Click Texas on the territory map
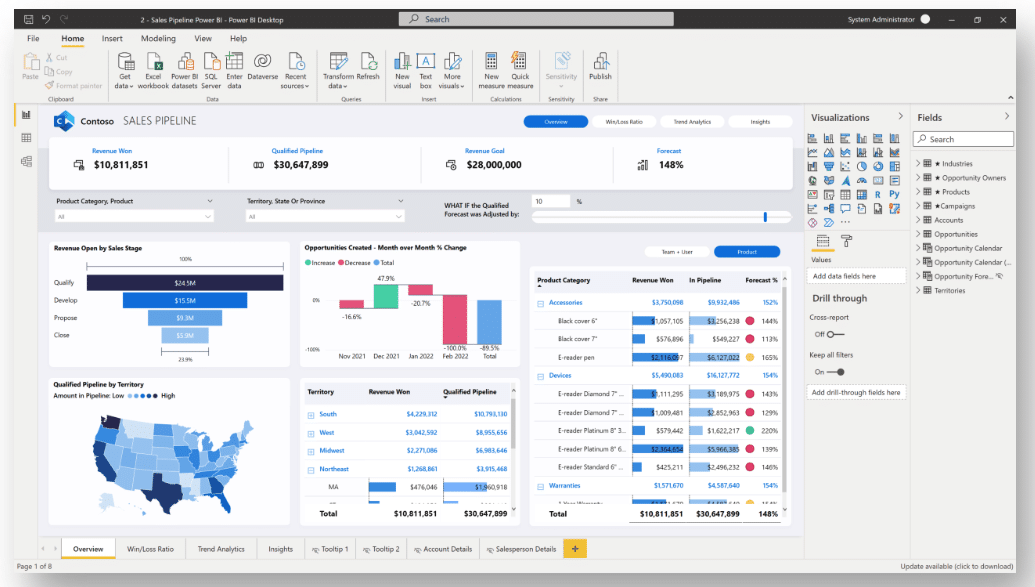Viewport: 1035px width, 587px height. tap(165, 492)
